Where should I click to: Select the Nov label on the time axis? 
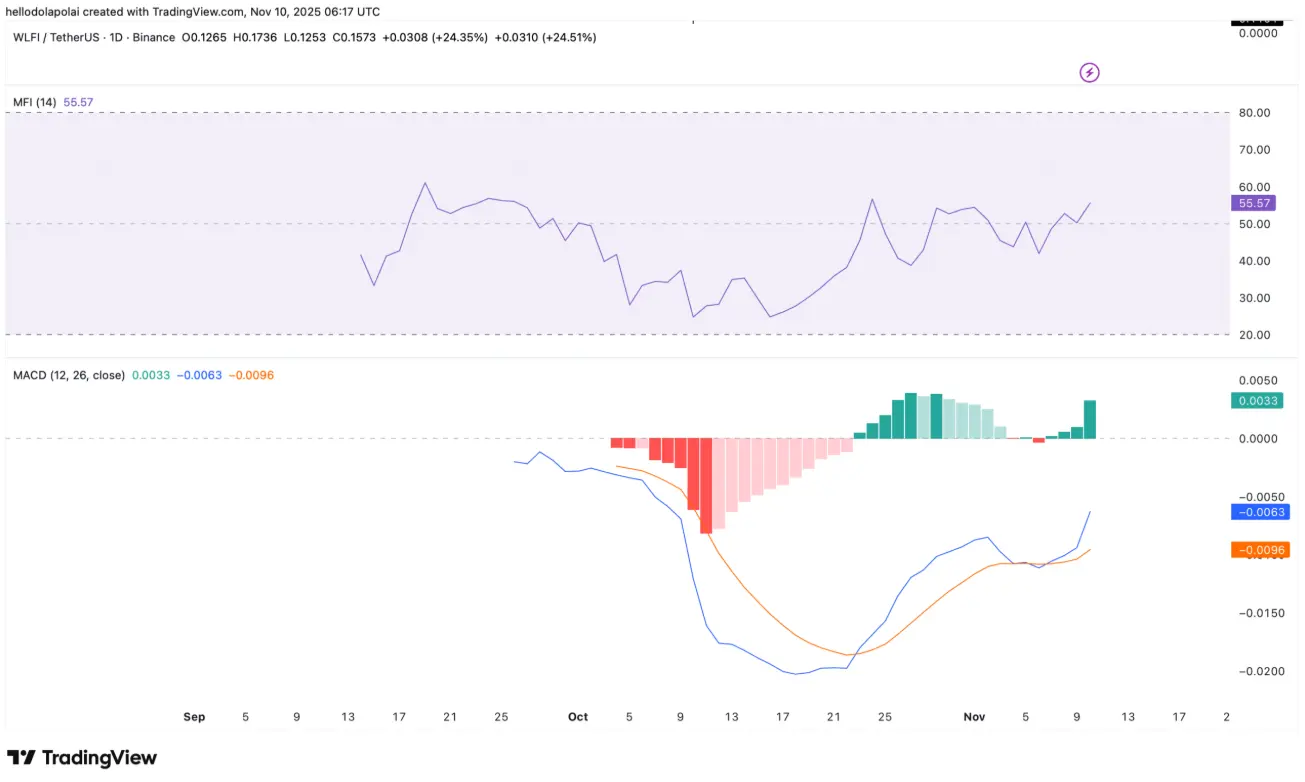[974, 717]
